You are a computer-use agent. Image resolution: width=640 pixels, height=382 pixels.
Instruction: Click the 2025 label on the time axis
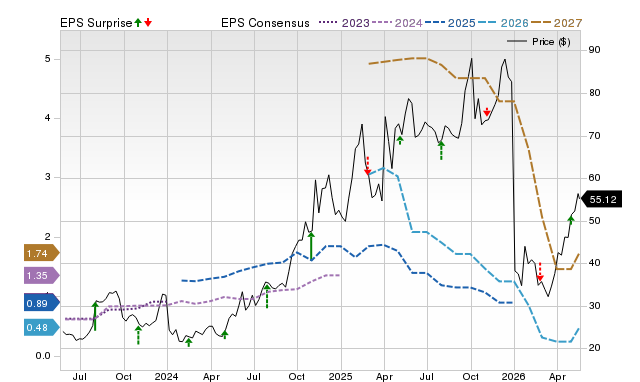[x=341, y=376]
